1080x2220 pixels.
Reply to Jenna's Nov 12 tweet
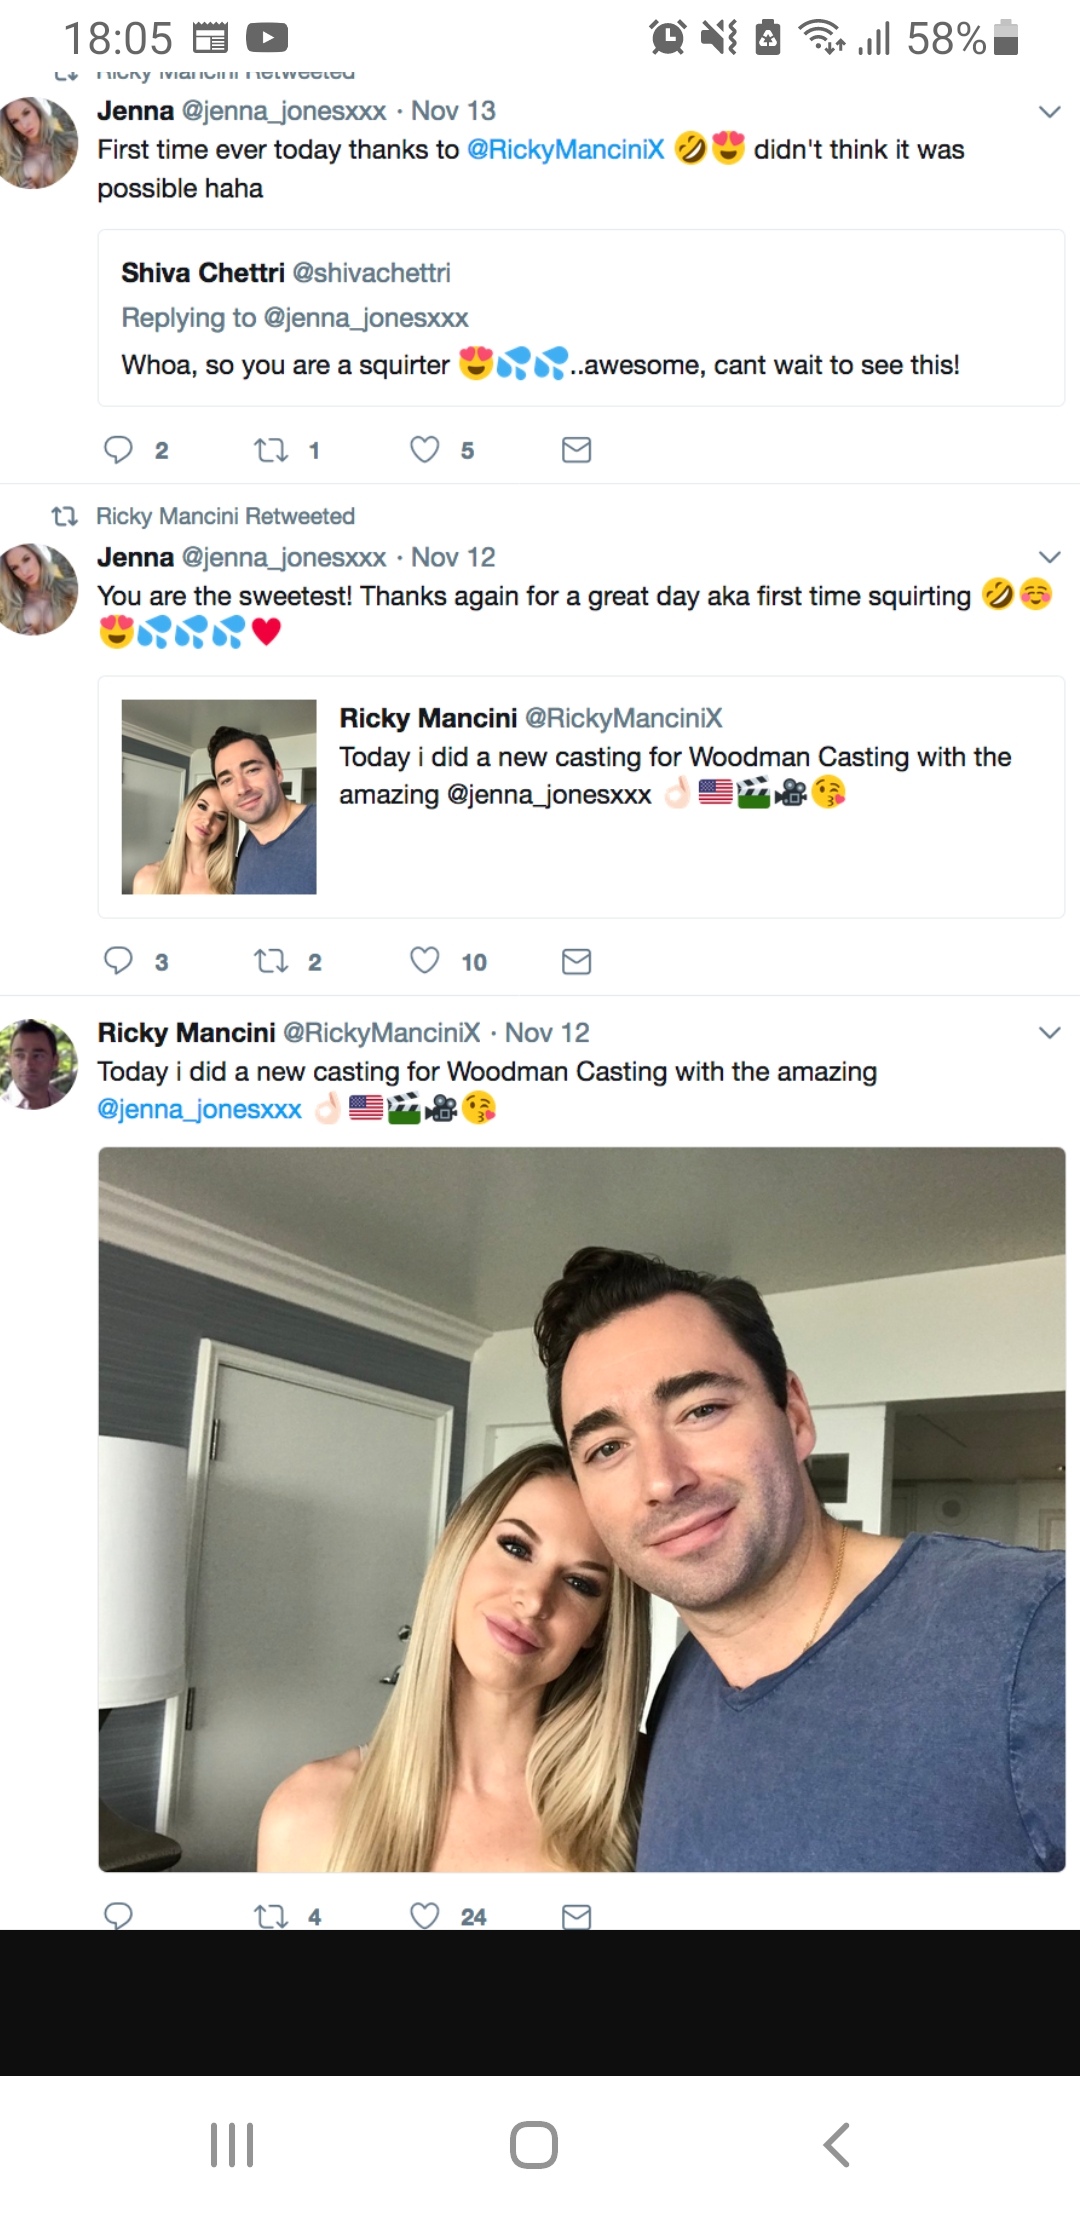(x=118, y=961)
